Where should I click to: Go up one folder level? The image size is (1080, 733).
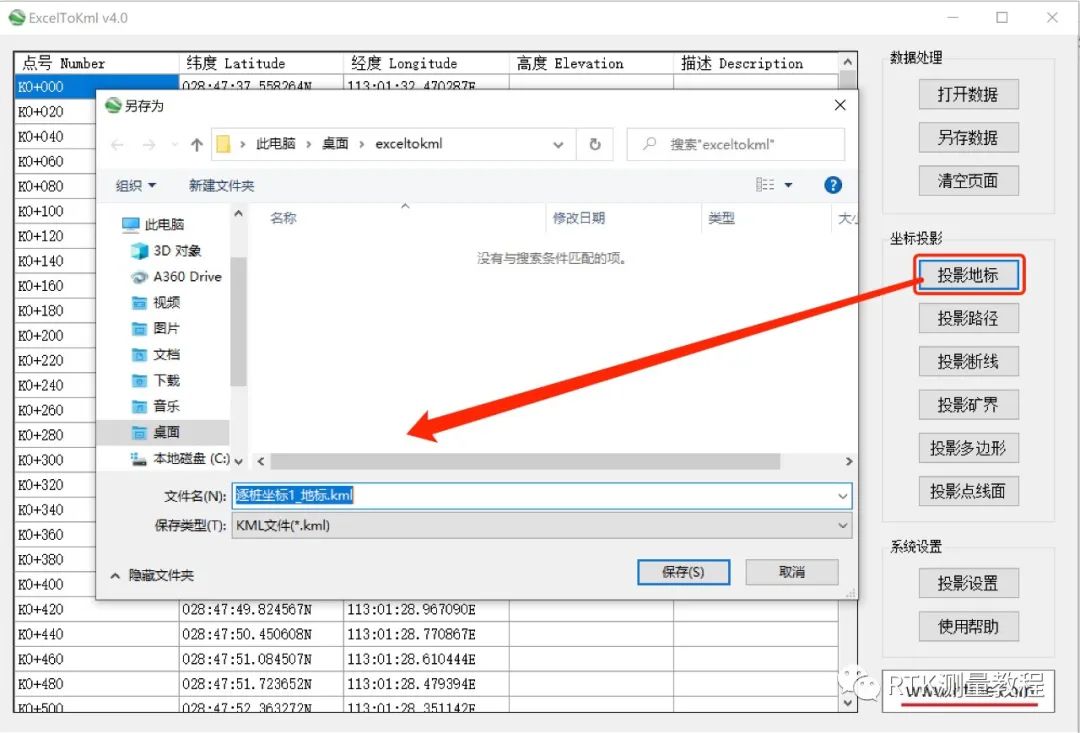pos(197,145)
